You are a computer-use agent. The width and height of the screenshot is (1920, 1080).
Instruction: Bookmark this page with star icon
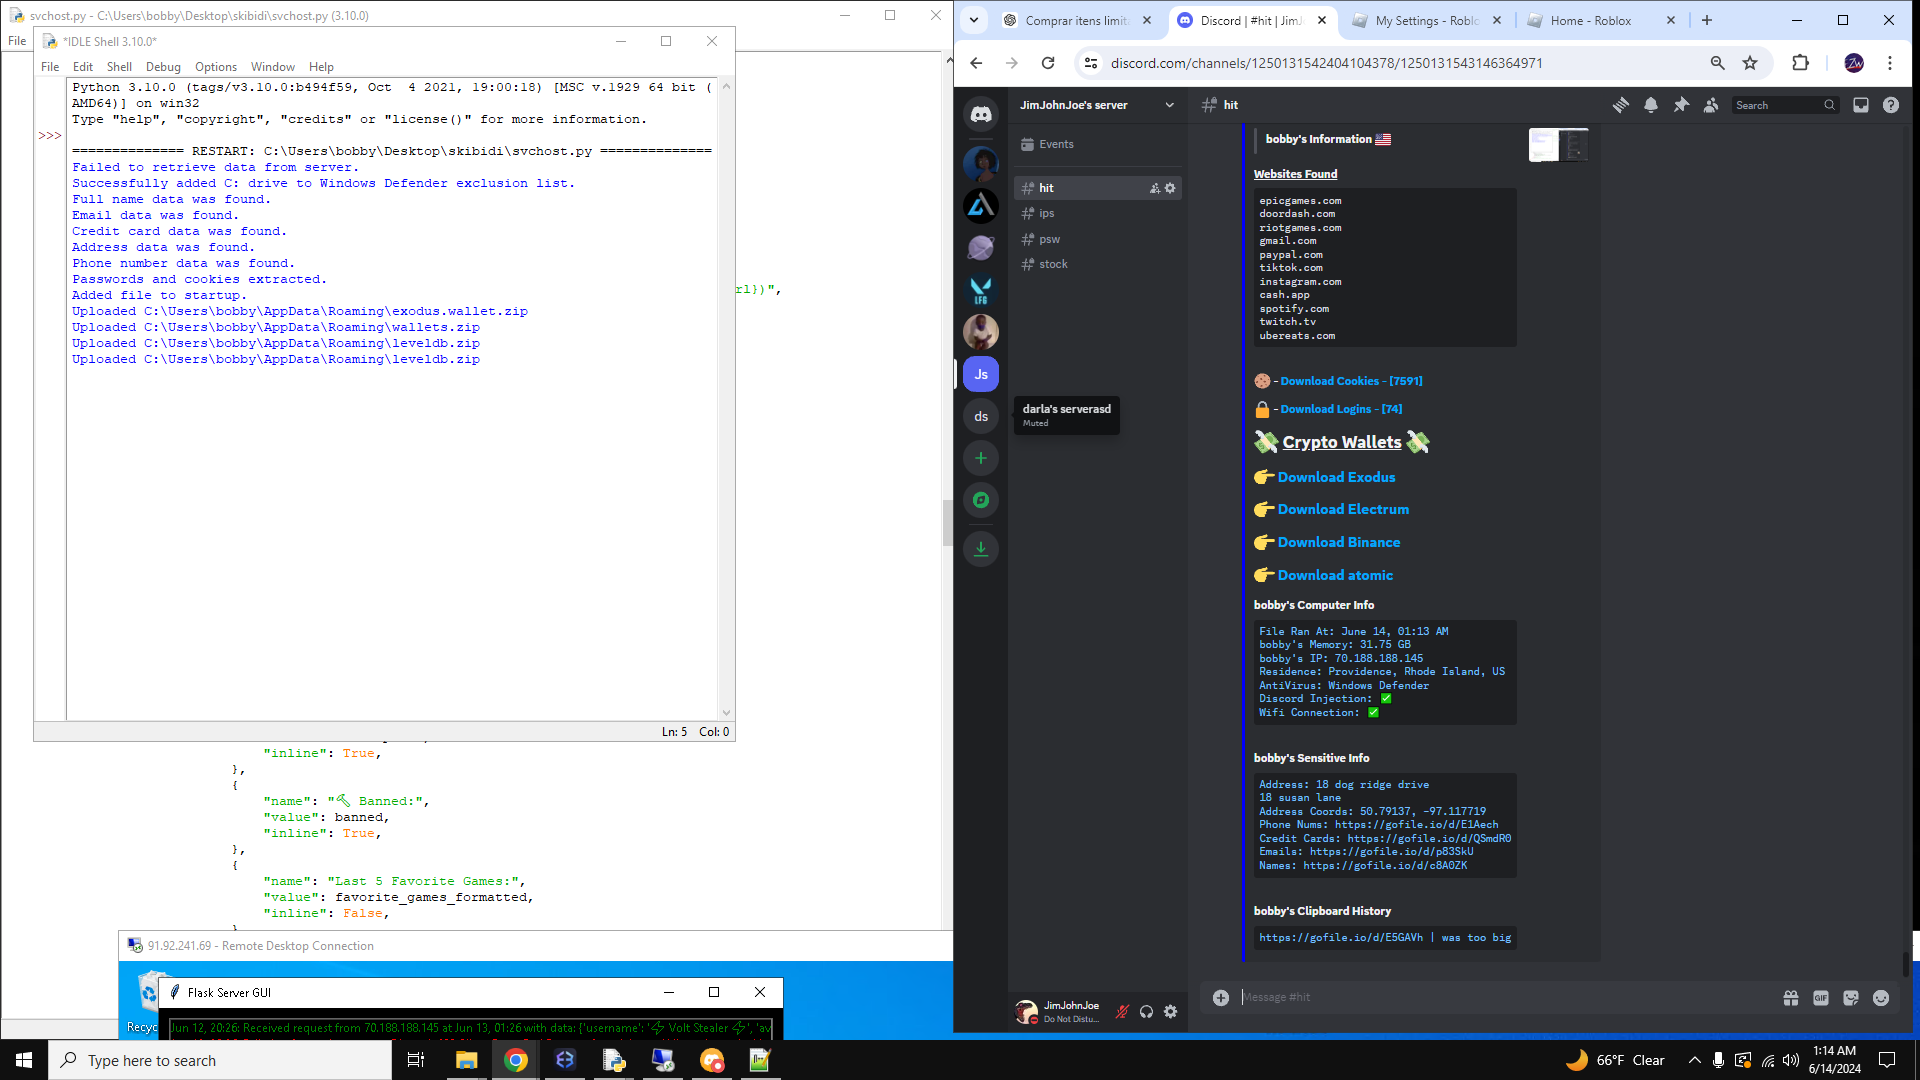click(x=1750, y=63)
